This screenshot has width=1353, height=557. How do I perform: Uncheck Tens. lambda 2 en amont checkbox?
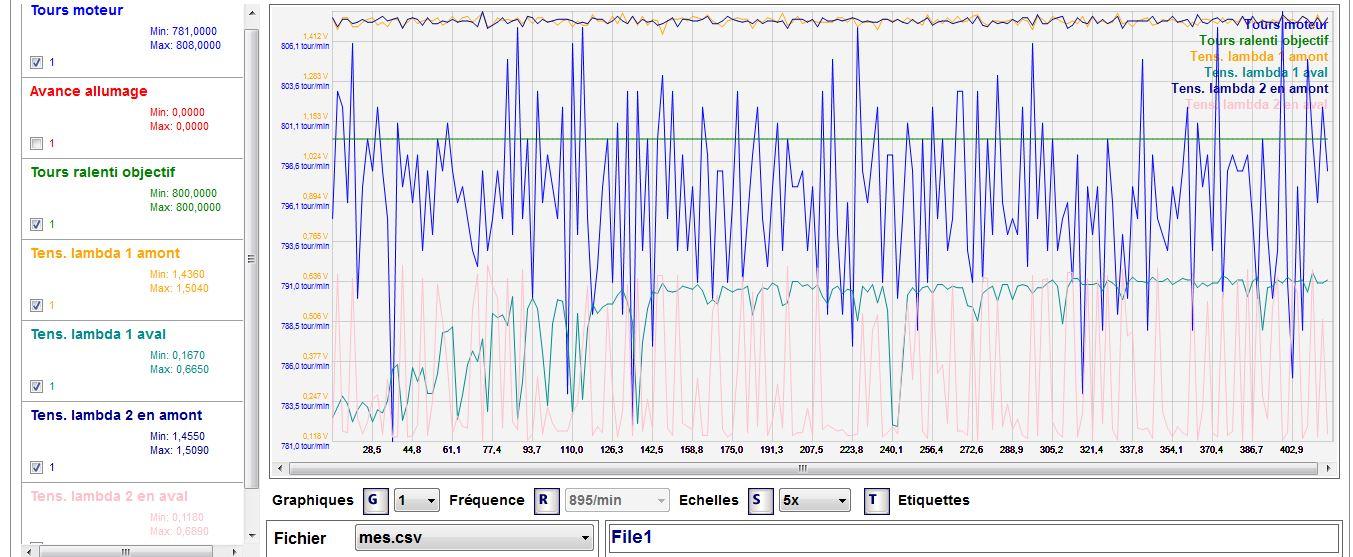37,467
